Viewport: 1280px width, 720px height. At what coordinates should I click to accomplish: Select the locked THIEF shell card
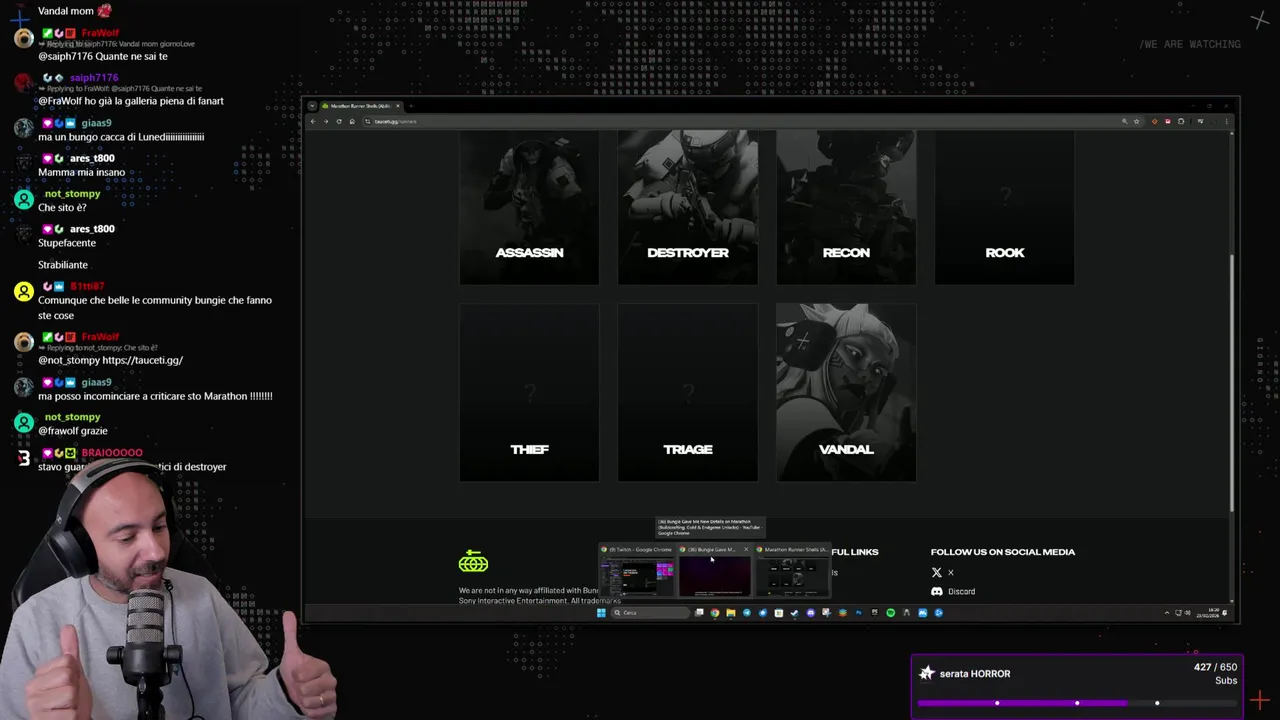pyautogui.click(x=529, y=393)
